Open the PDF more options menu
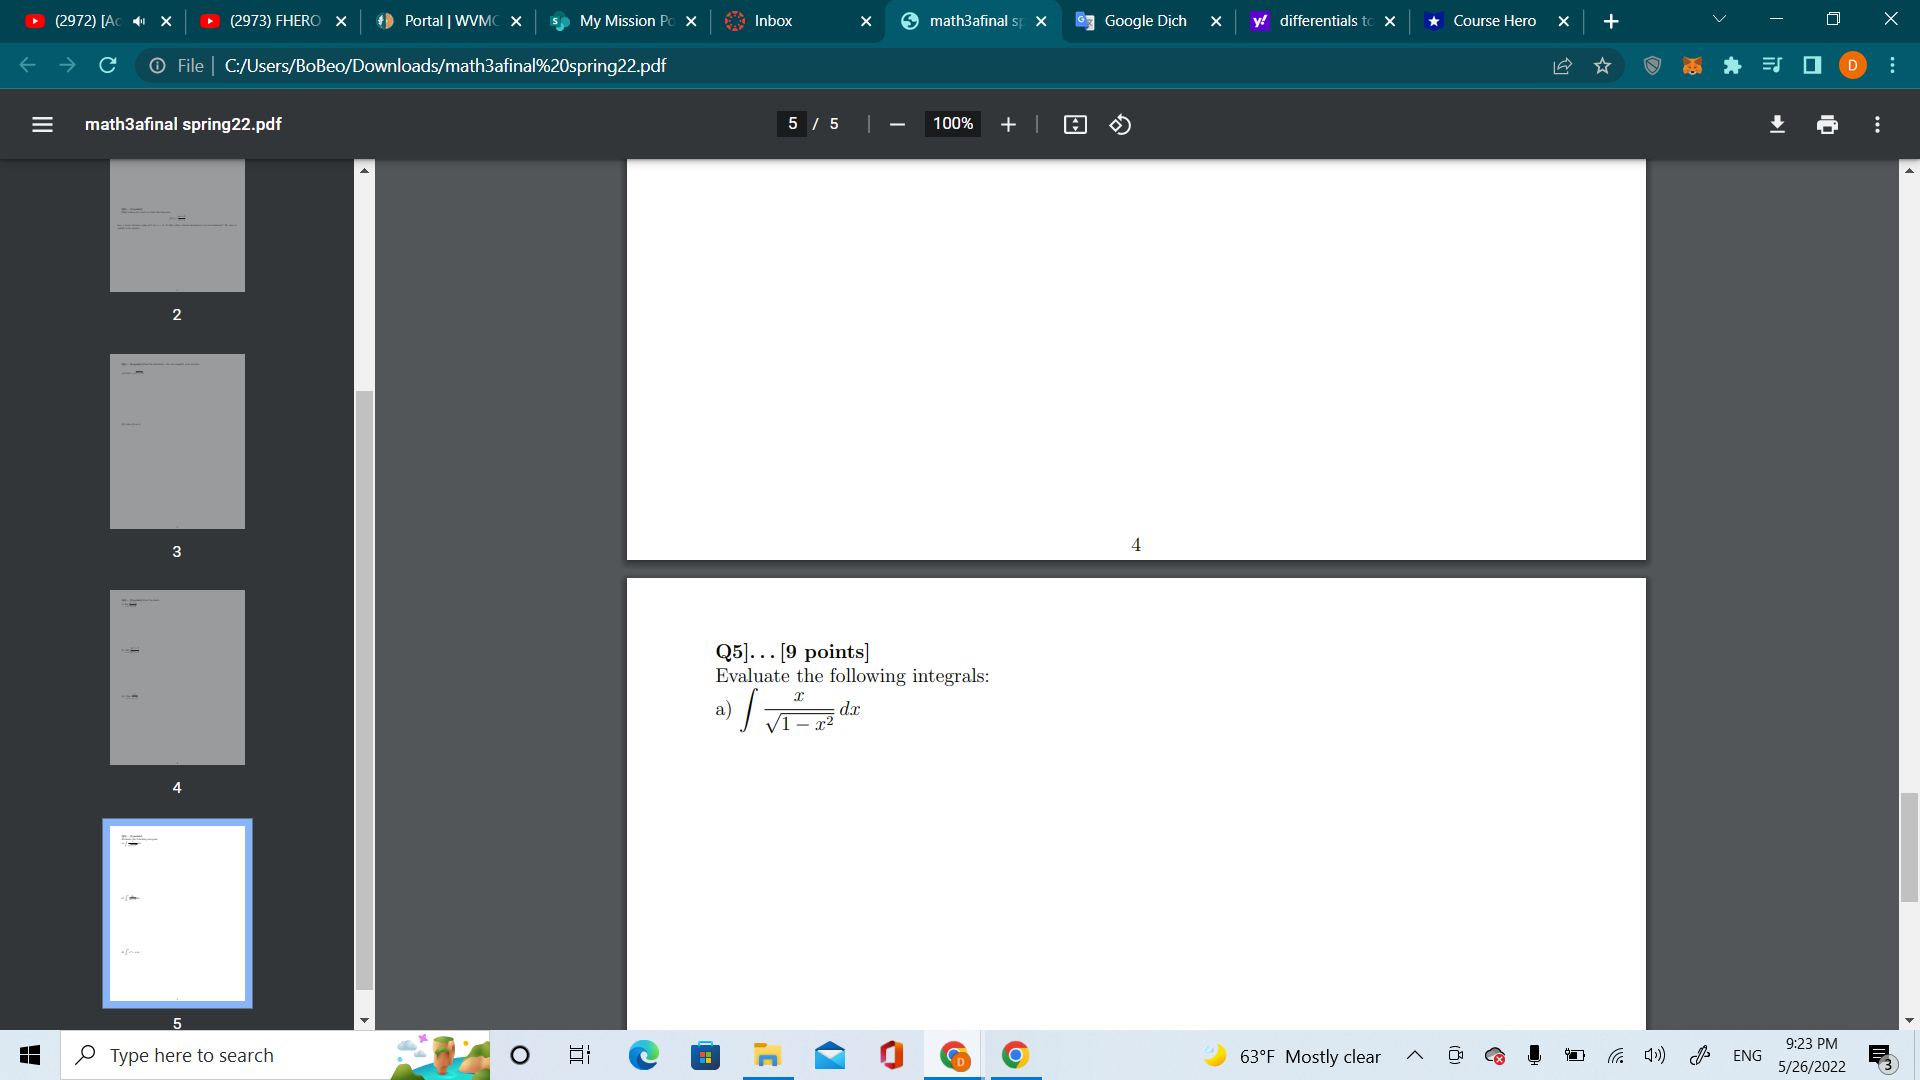 click(x=1877, y=124)
